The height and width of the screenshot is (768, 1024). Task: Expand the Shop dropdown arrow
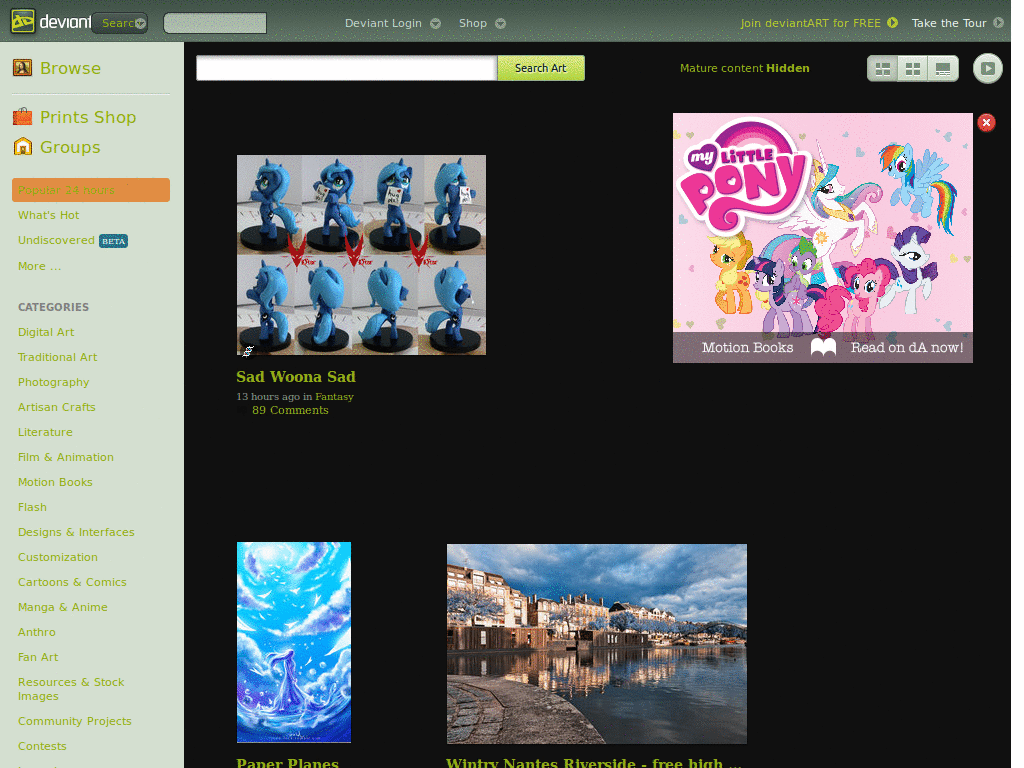500,24
